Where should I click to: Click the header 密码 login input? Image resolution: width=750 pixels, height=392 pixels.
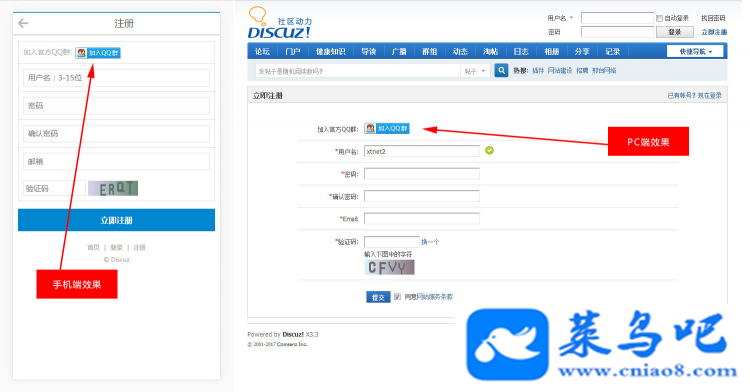[617, 32]
